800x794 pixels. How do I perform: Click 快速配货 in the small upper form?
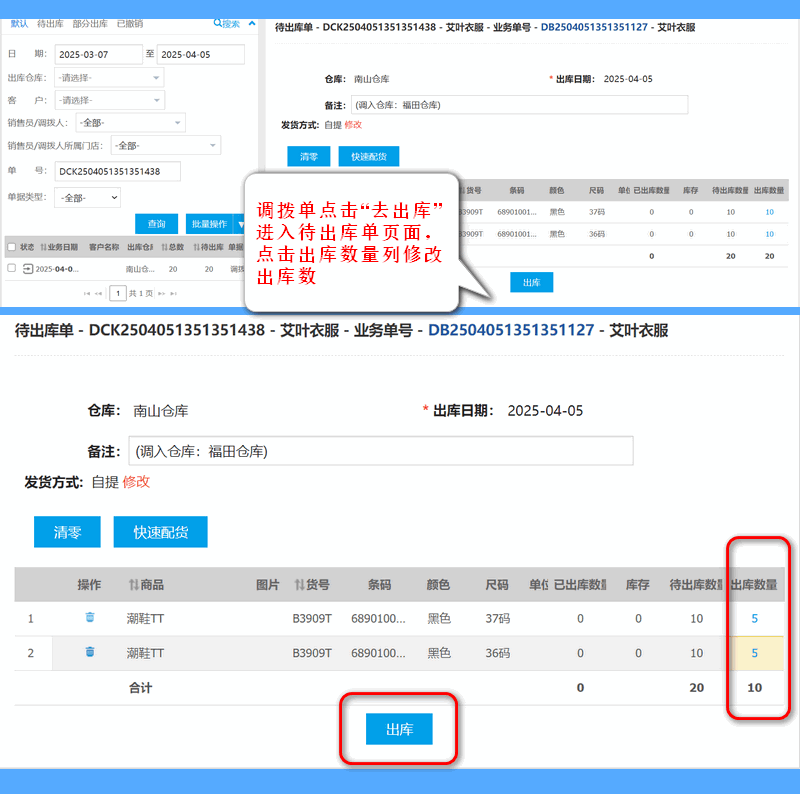tap(369, 156)
